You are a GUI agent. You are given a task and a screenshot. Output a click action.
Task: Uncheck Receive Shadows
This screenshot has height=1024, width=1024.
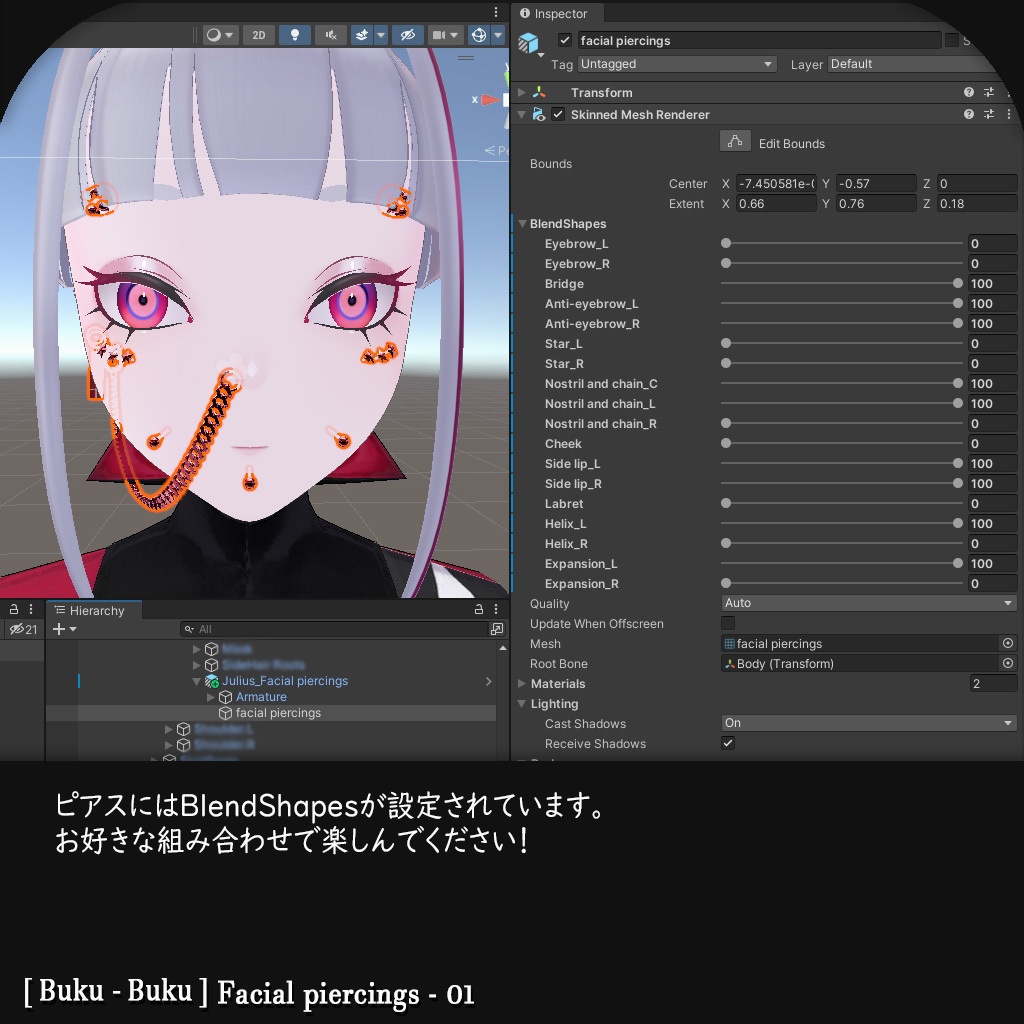click(x=727, y=743)
